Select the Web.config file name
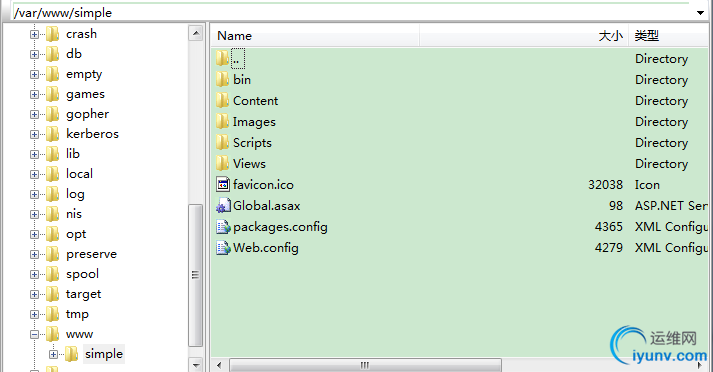713x372 pixels. pos(266,247)
